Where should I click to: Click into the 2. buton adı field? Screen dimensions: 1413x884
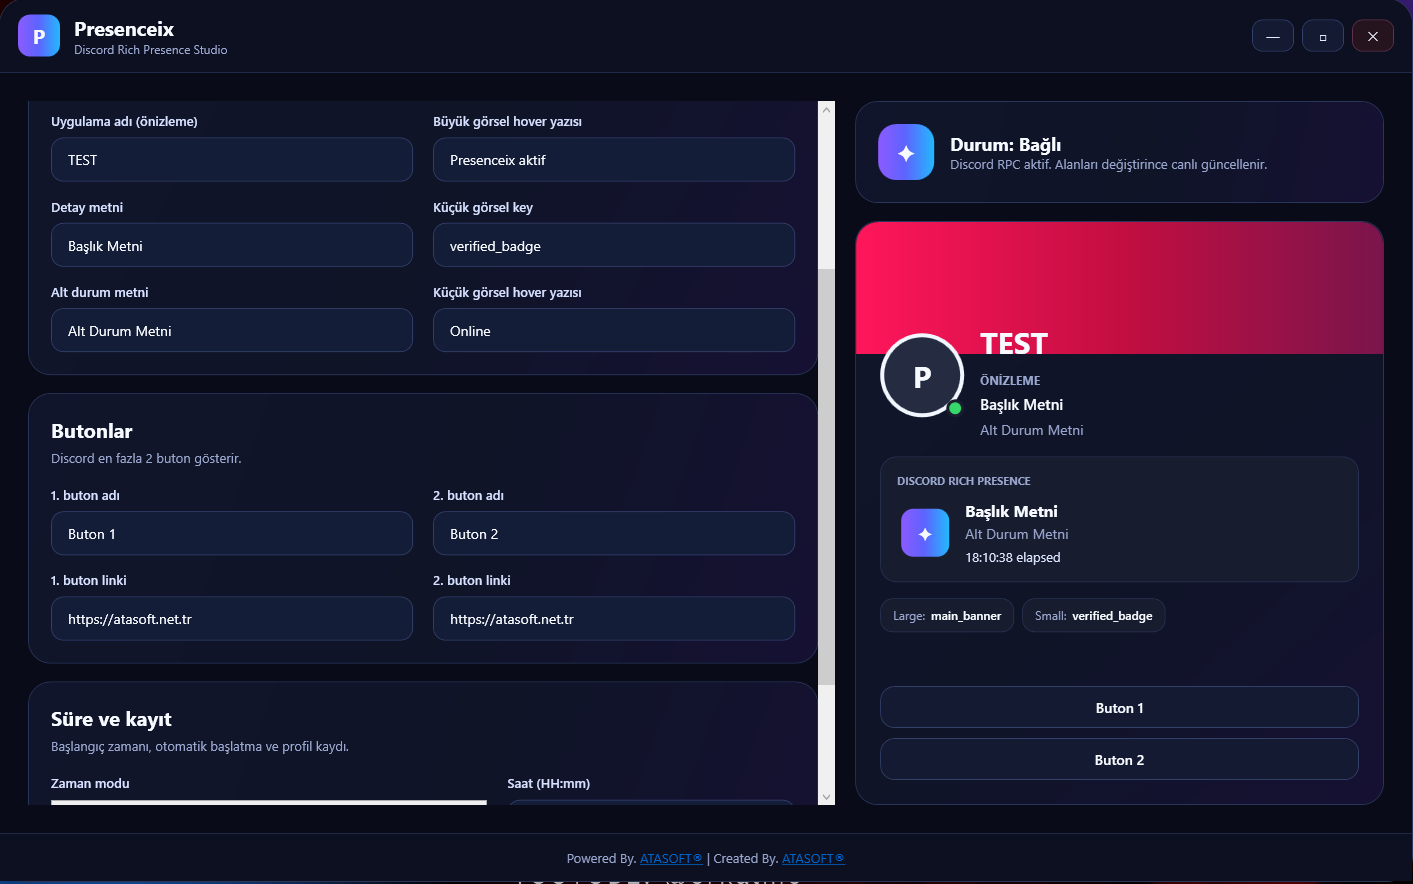click(613, 534)
